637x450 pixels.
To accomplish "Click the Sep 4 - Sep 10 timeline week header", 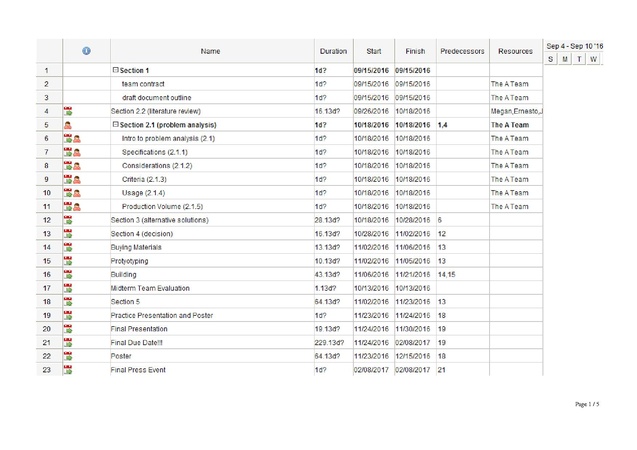I will pyautogui.click(x=574, y=46).
